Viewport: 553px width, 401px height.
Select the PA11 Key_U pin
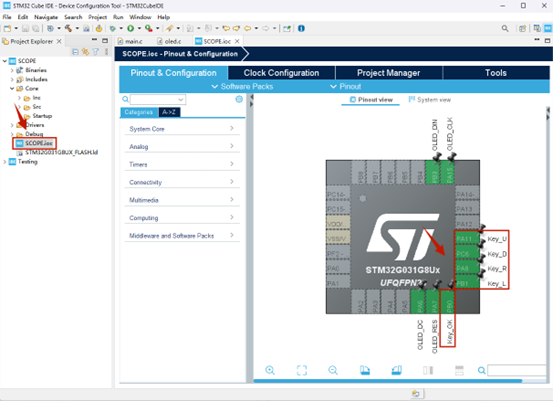point(467,239)
